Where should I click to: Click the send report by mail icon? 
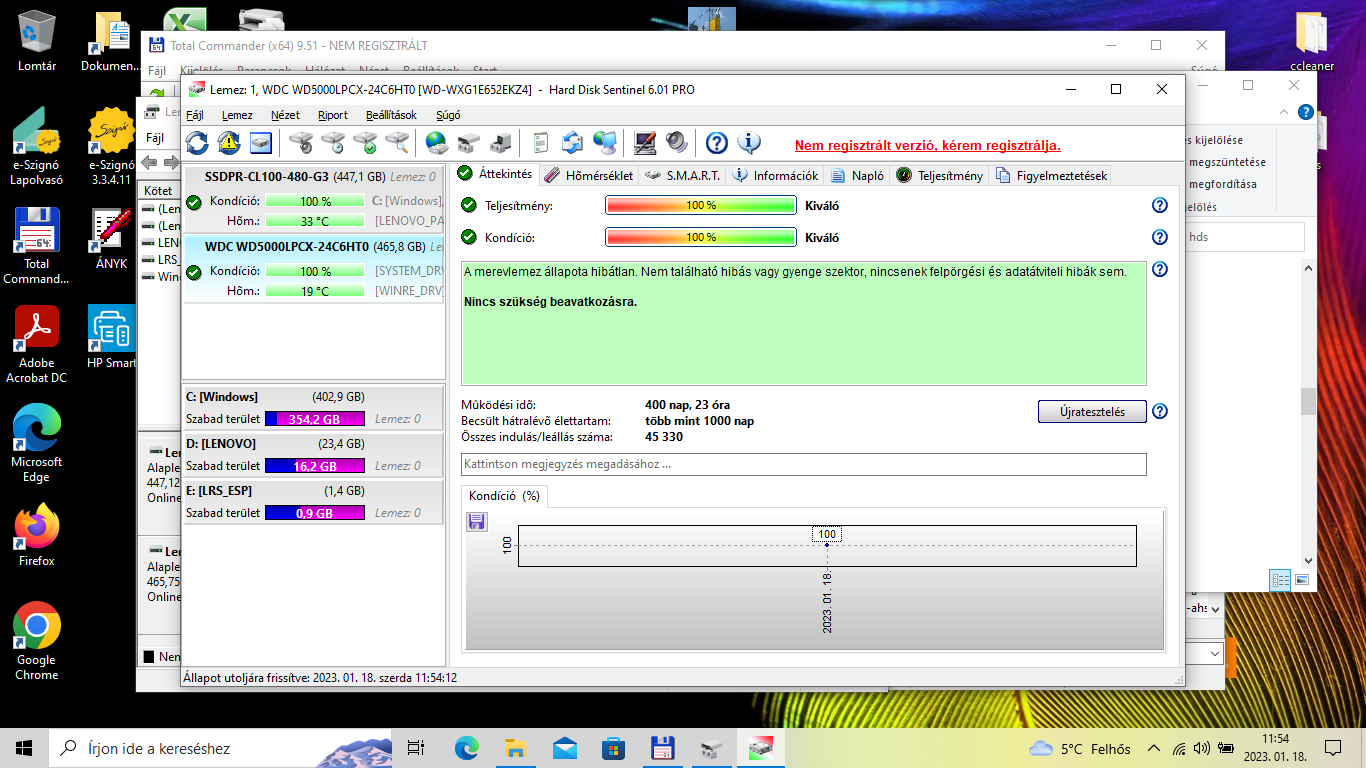pos(573,143)
